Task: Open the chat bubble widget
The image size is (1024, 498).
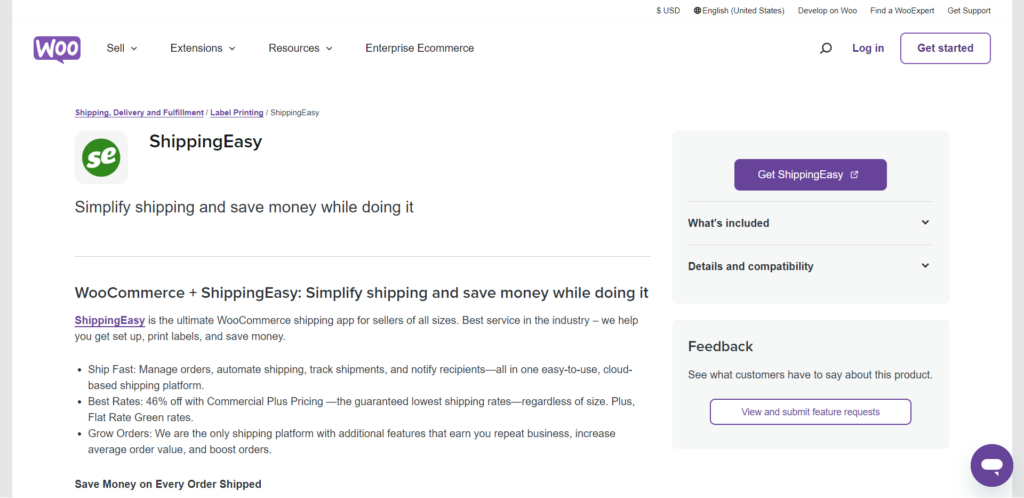Action: point(991,465)
